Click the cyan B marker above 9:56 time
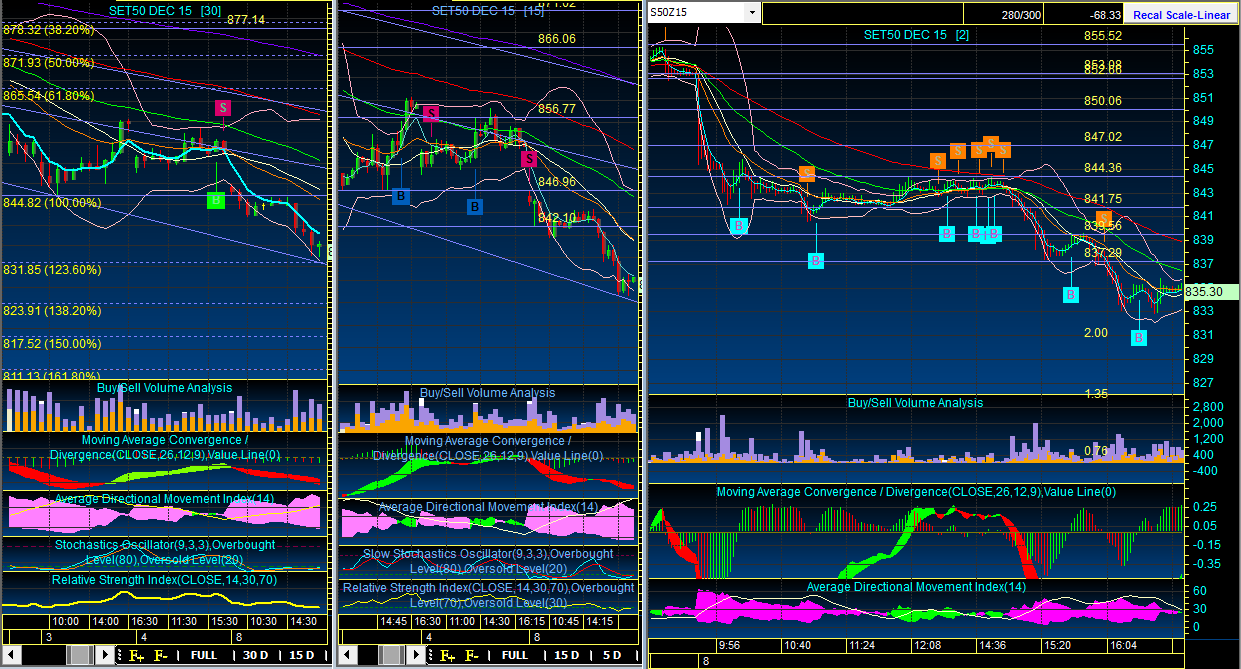The height and width of the screenshot is (669, 1241). [x=738, y=226]
